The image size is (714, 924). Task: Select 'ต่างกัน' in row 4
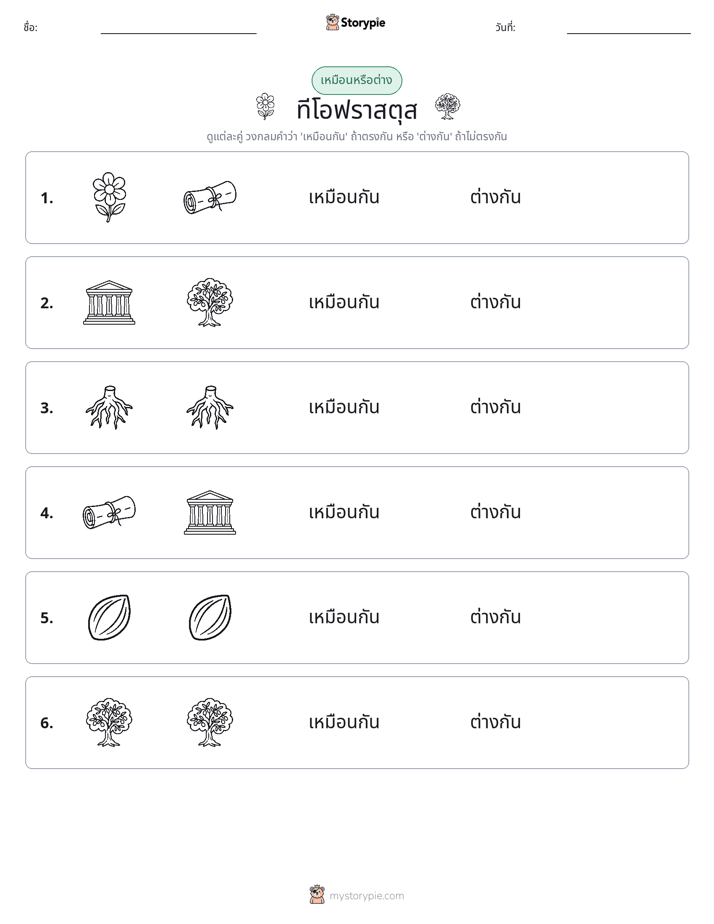tap(495, 512)
